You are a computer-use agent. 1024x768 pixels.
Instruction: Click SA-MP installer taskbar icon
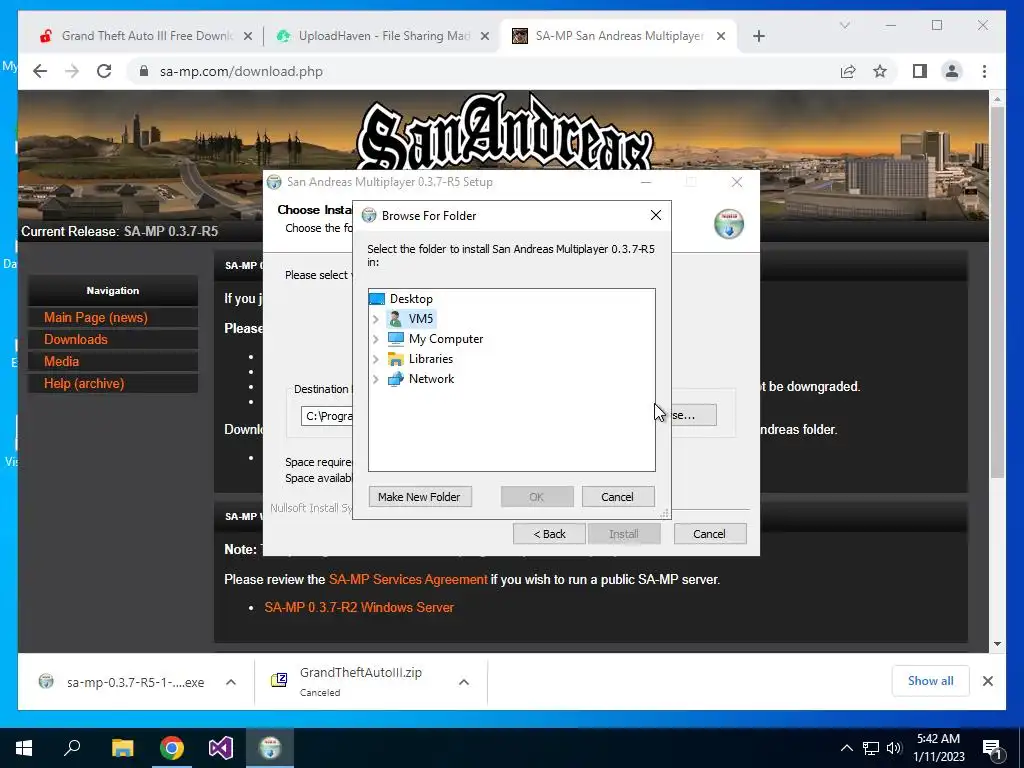click(270, 748)
